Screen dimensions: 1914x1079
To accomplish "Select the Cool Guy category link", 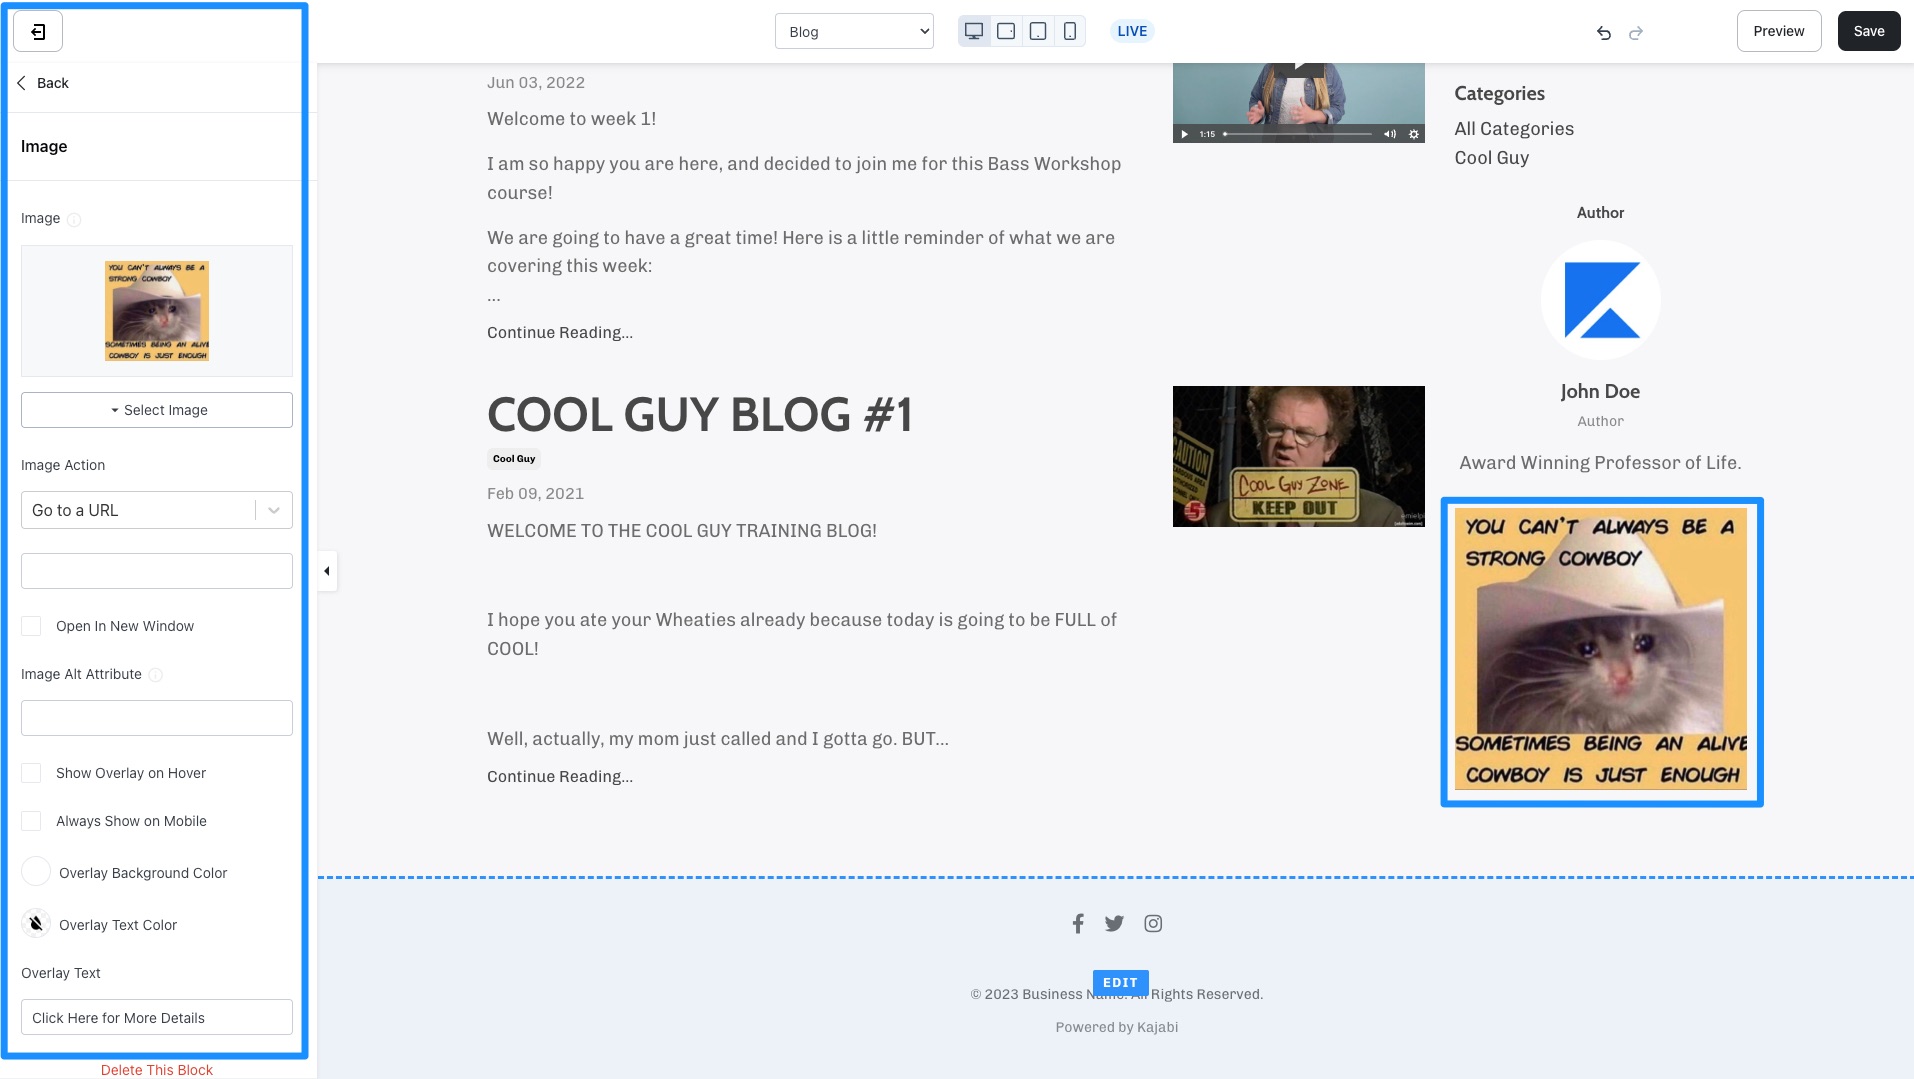I will point(1491,158).
